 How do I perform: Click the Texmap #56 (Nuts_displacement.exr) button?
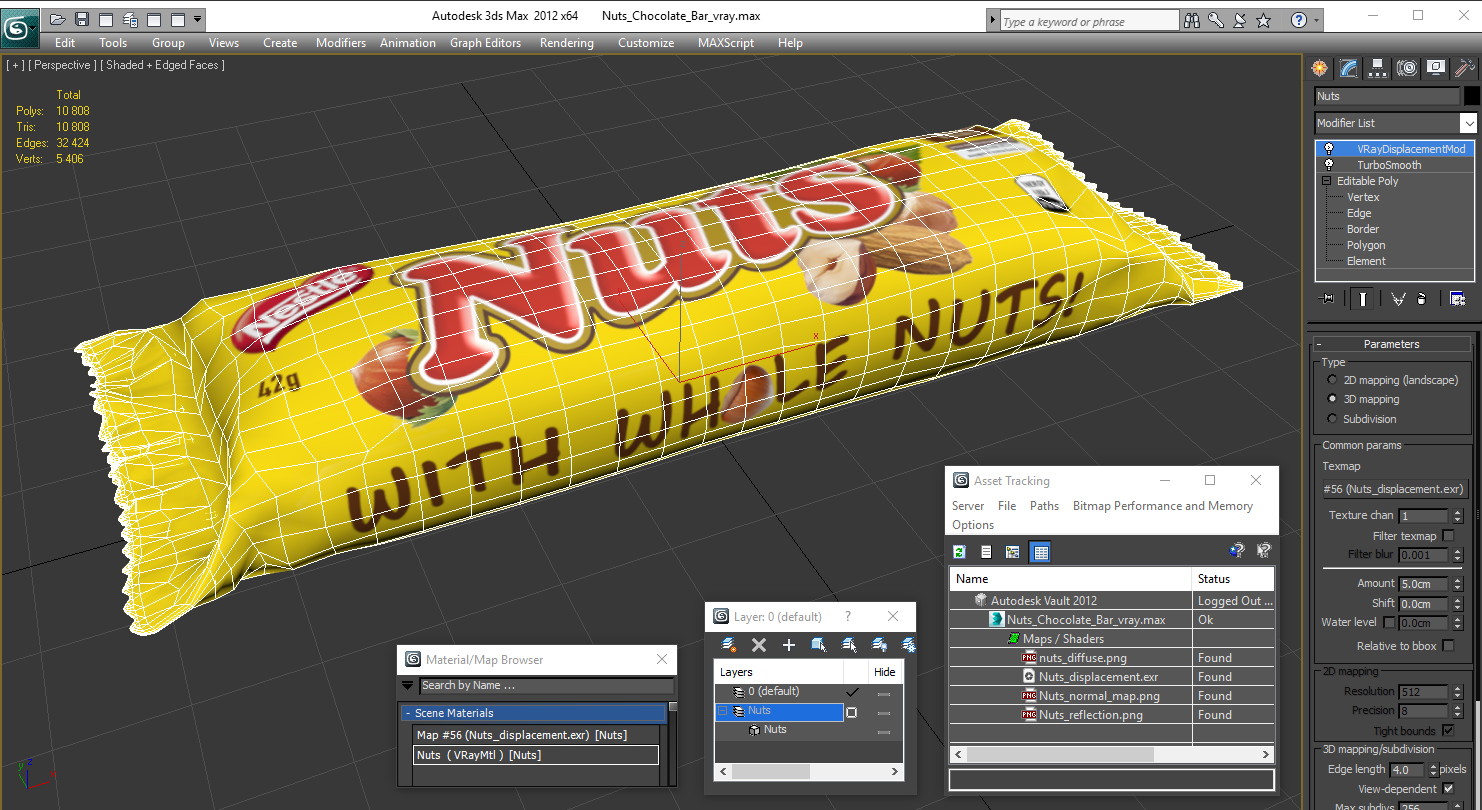[x=1396, y=489]
